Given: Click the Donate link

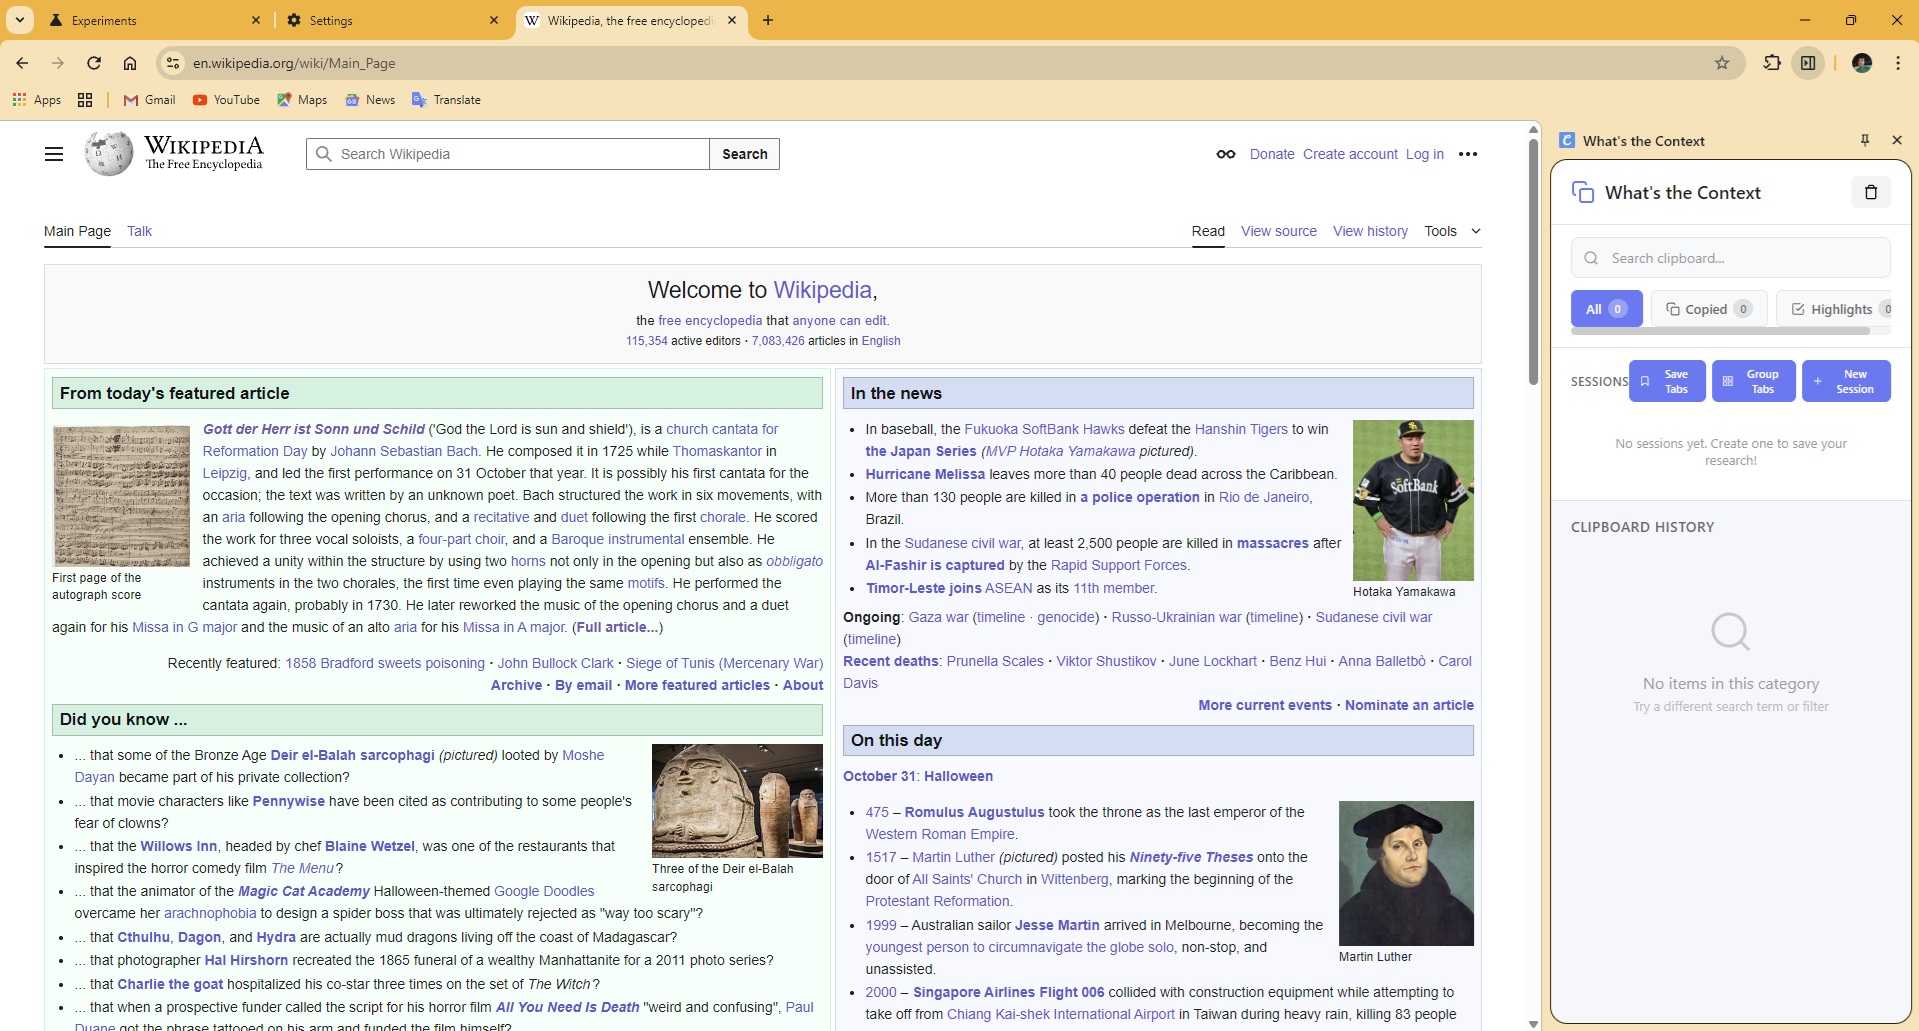Looking at the screenshot, I should click(x=1272, y=154).
